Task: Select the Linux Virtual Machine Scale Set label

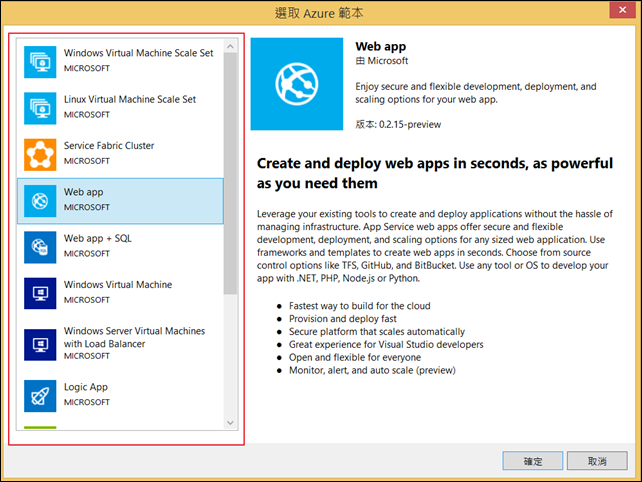Action: (130, 100)
